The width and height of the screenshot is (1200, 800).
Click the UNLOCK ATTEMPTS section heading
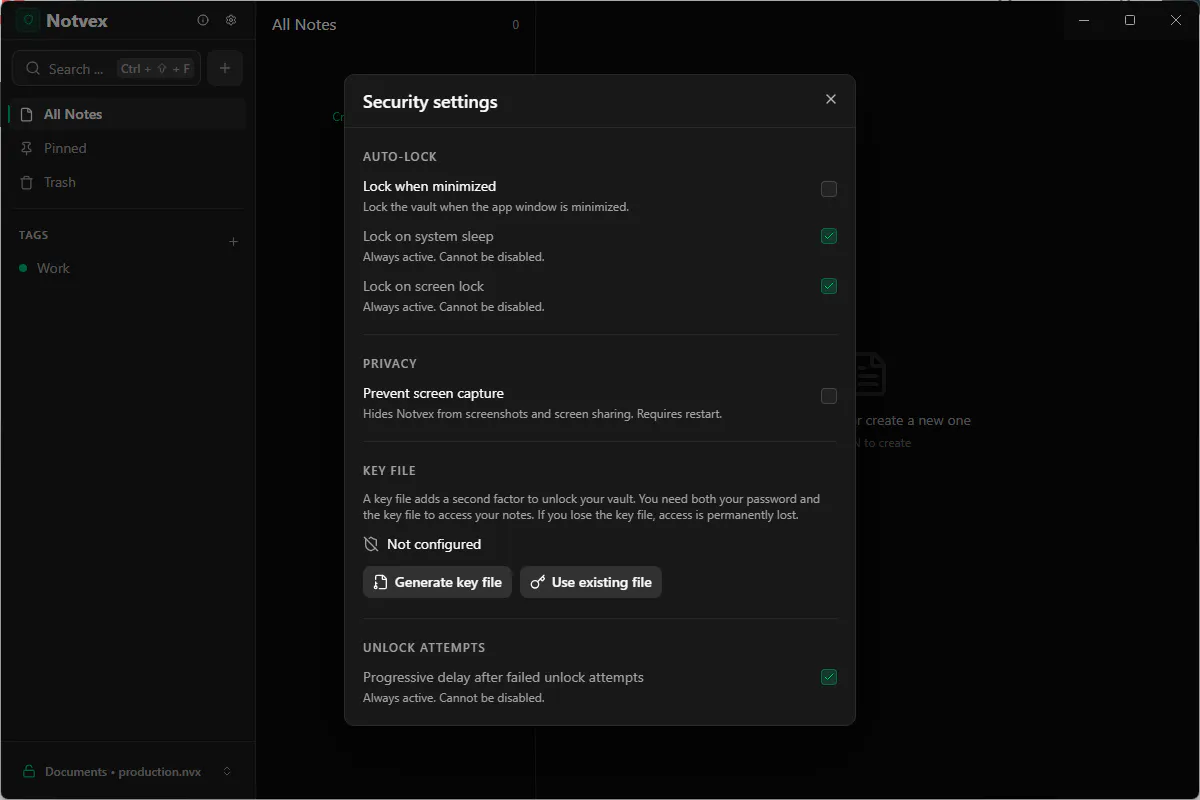[424, 648]
